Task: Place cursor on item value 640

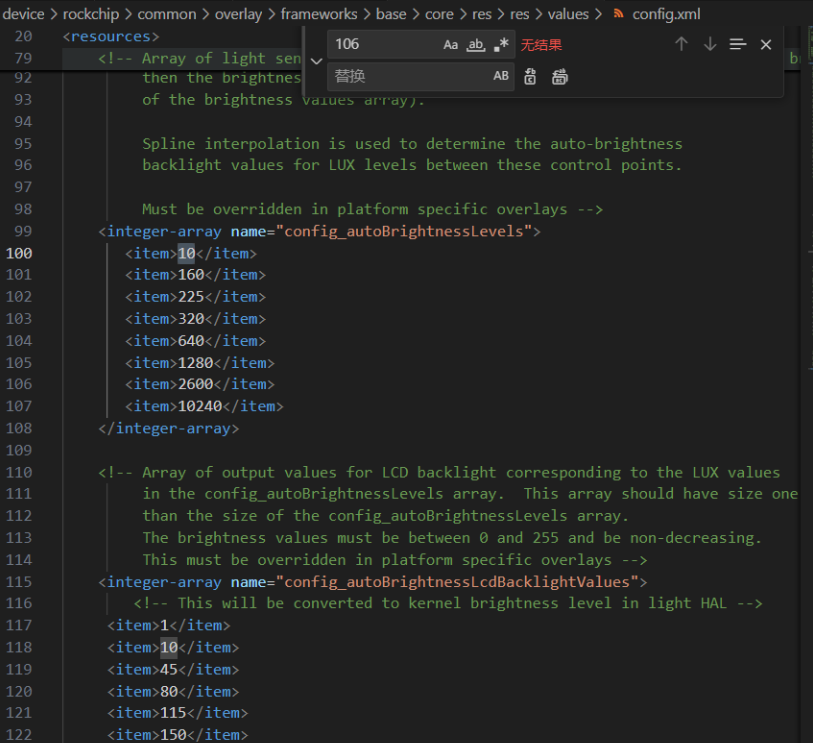Action: tap(191, 341)
